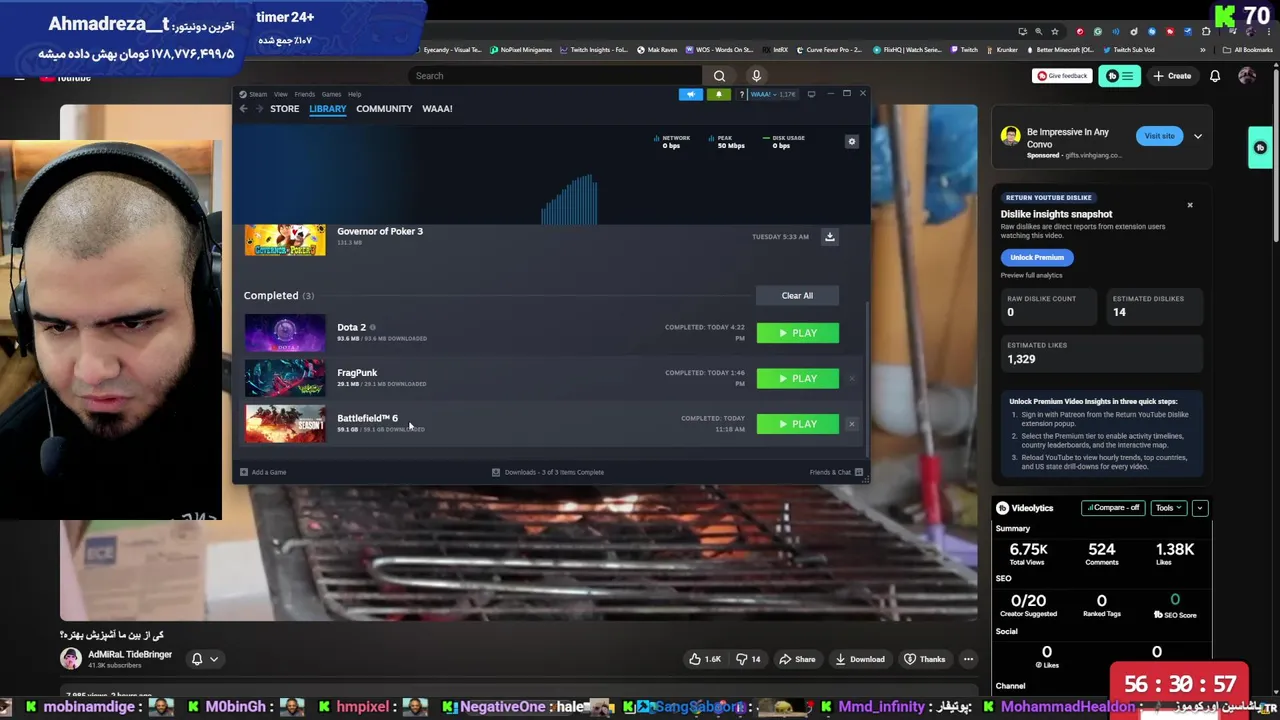Switch Steam to Big Picture mode icon
1280x720 pixels.
pos(812,94)
